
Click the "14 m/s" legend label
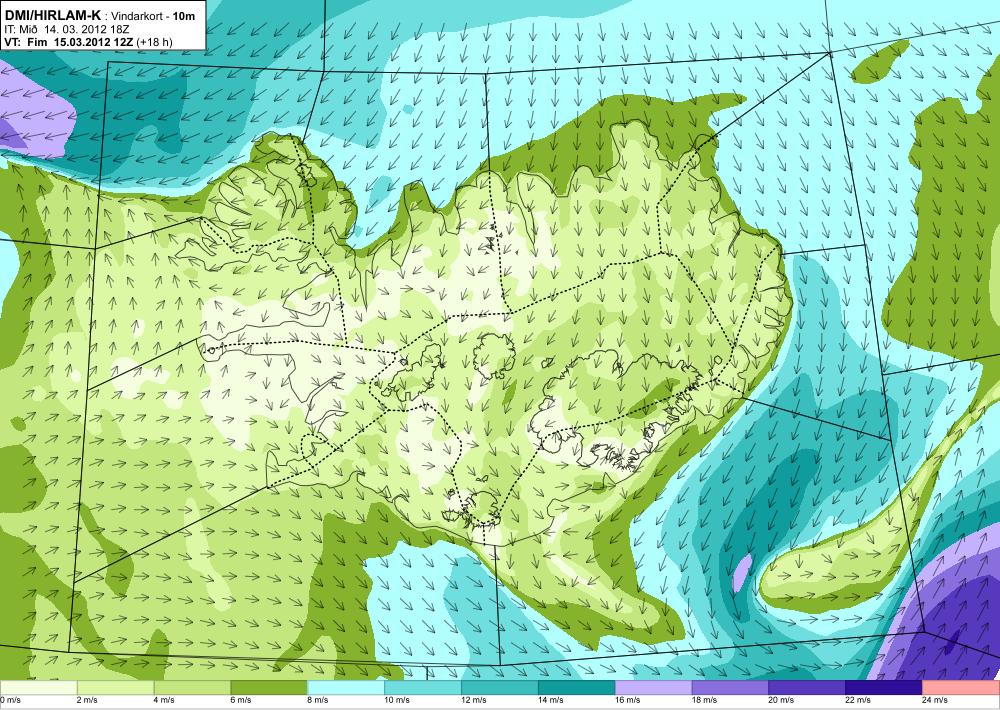click(550, 700)
